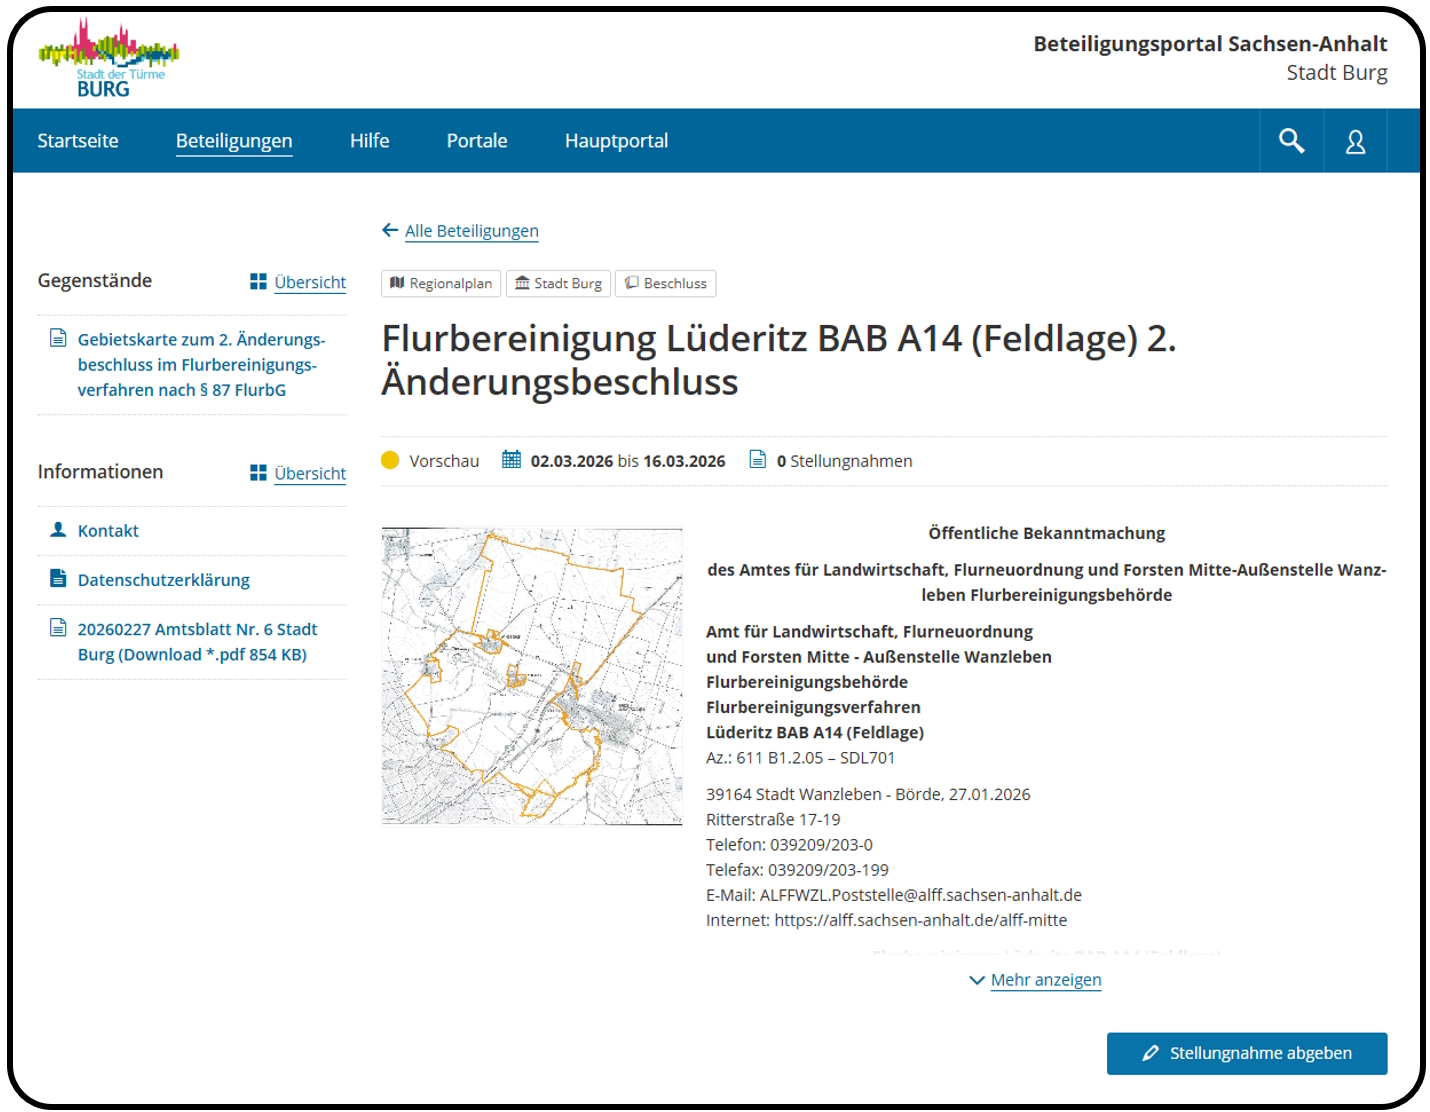The image size is (1430, 1112).
Task: Click the back arrow before Alle Beteiligungen
Action: click(390, 231)
